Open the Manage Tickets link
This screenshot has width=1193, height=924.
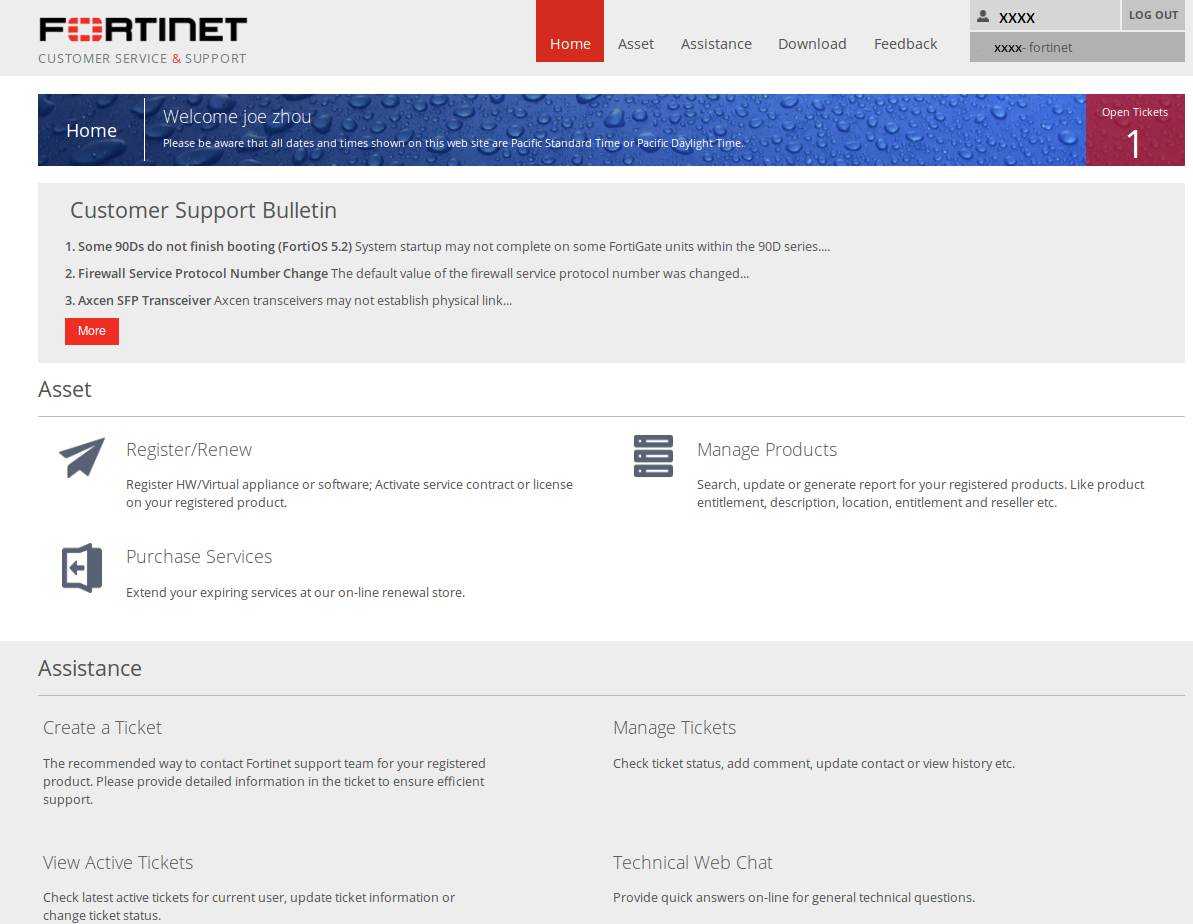pos(674,728)
